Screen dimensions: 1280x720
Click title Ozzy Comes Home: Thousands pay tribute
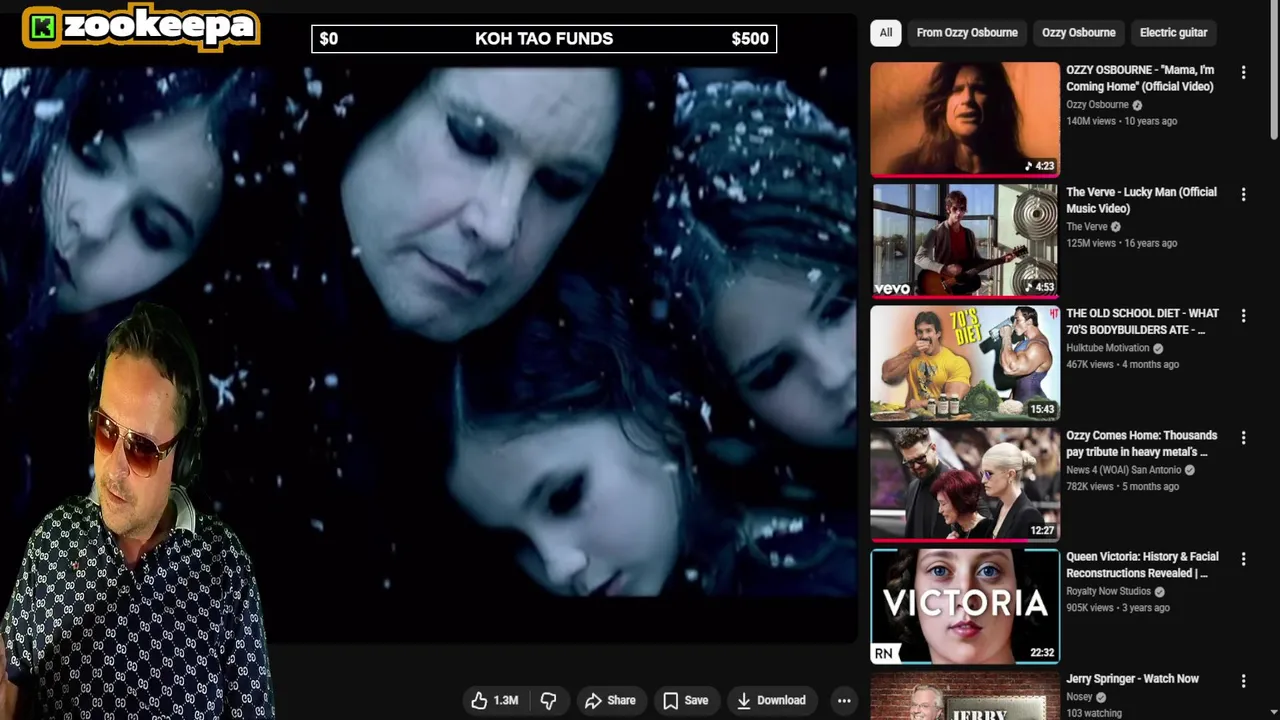[x=1141, y=443]
